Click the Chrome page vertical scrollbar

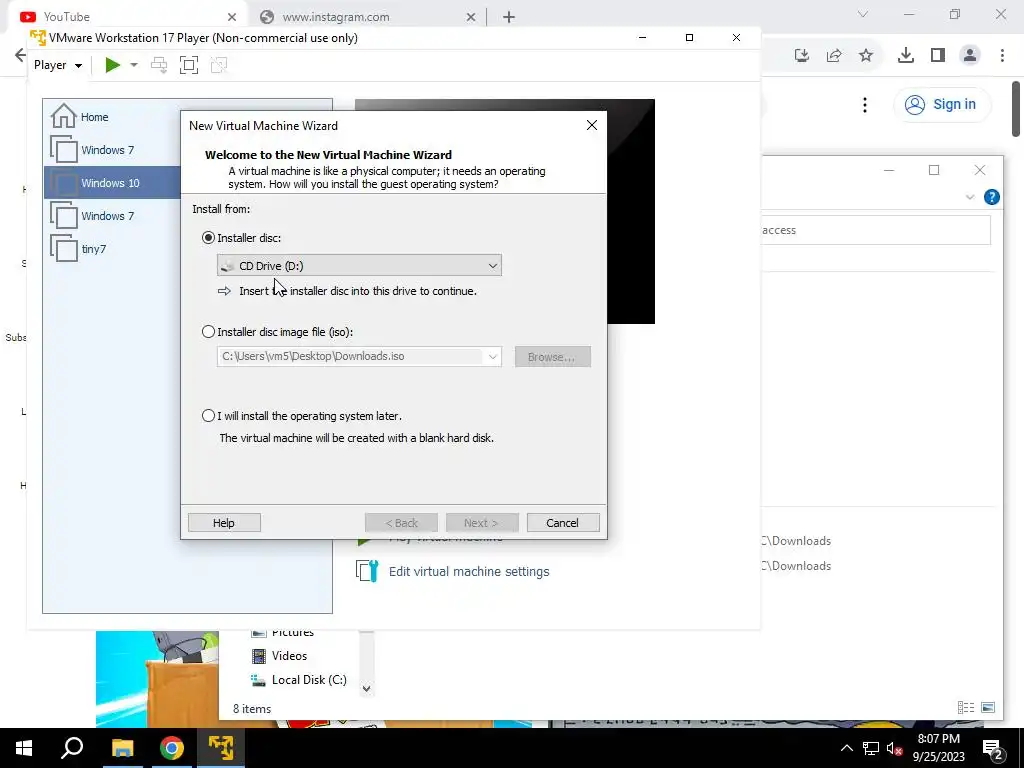pos(1016,108)
